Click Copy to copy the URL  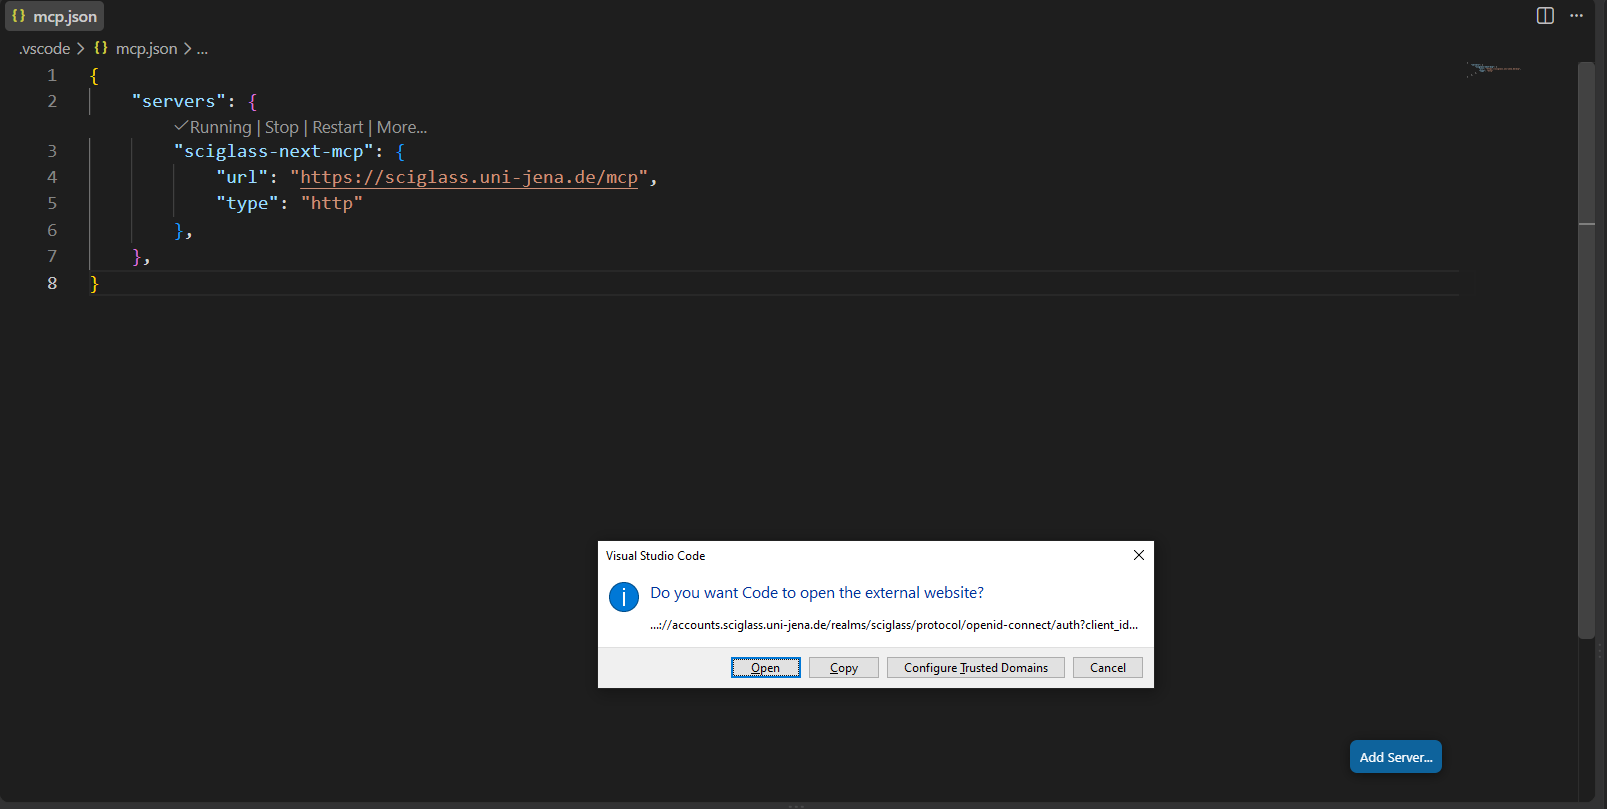point(844,668)
